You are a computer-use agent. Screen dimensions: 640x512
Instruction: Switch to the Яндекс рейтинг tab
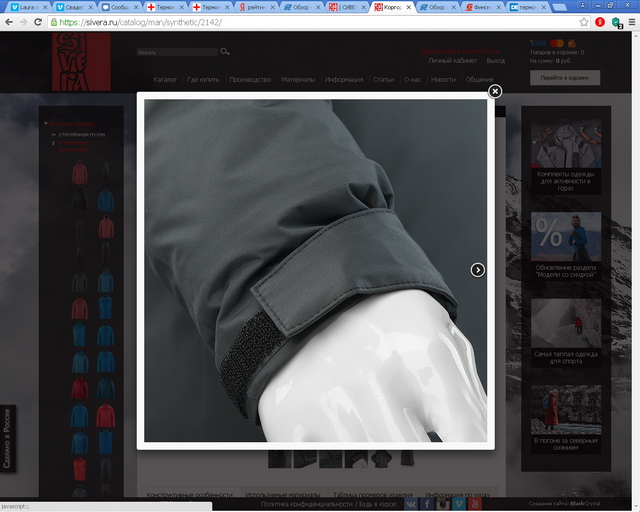click(257, 7)
